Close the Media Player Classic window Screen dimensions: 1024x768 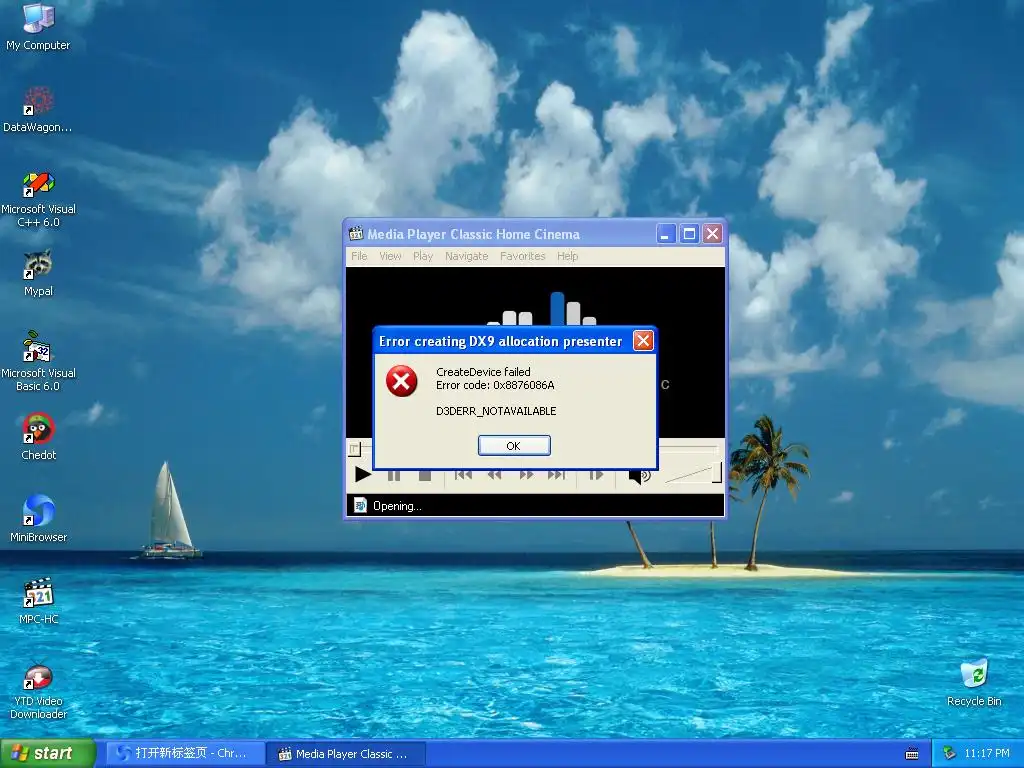pos(712,234)
